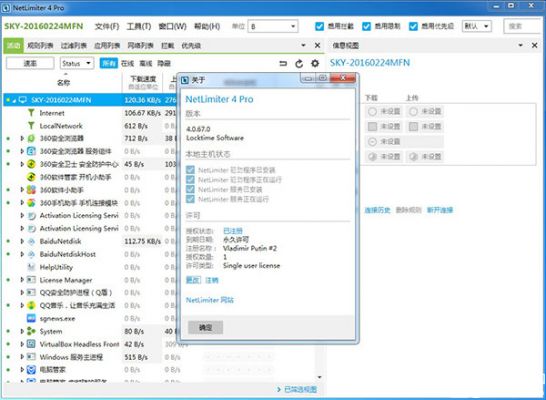
Task: Click the 更改 license link
Action: [x=193, y=280]
